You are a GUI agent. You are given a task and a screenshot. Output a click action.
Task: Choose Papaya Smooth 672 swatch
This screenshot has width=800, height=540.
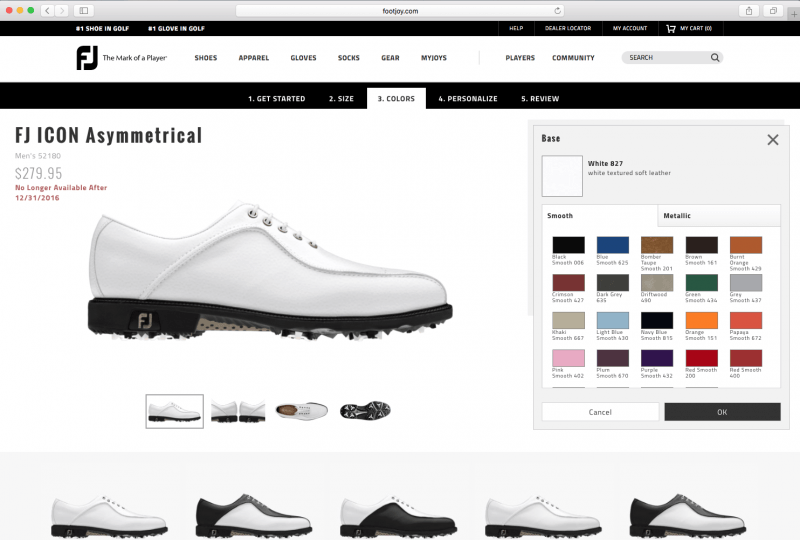coord(746,321)
